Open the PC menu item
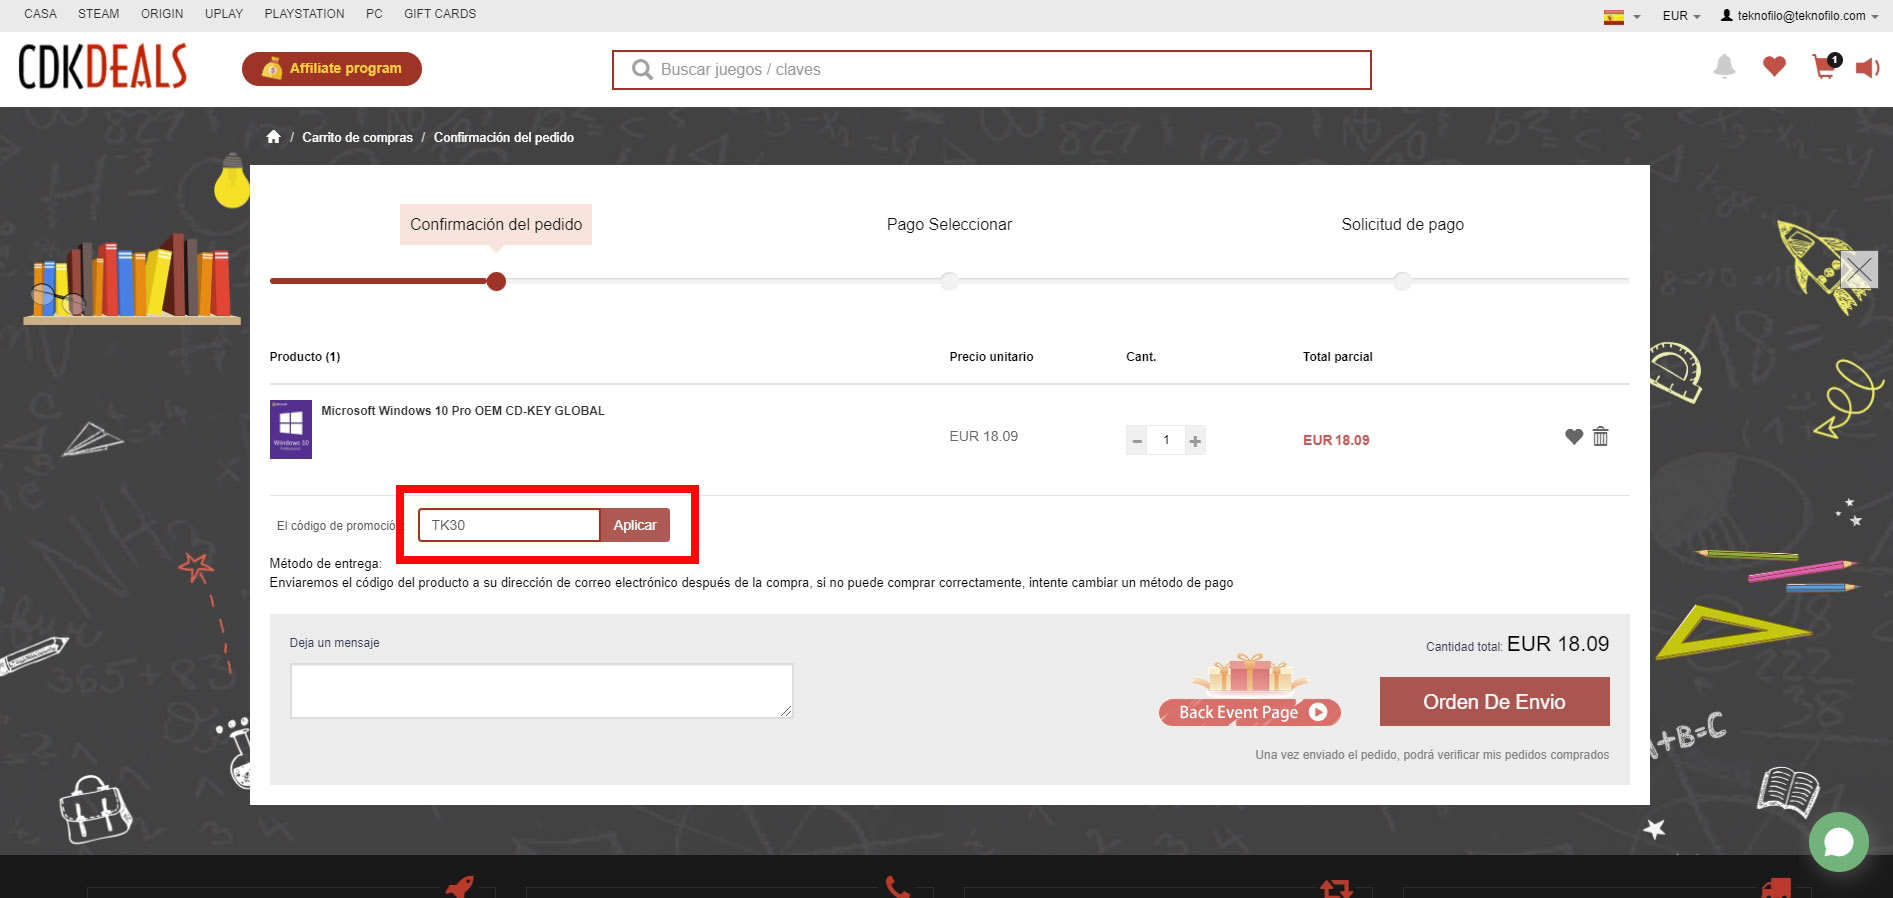 coord(374,14)
